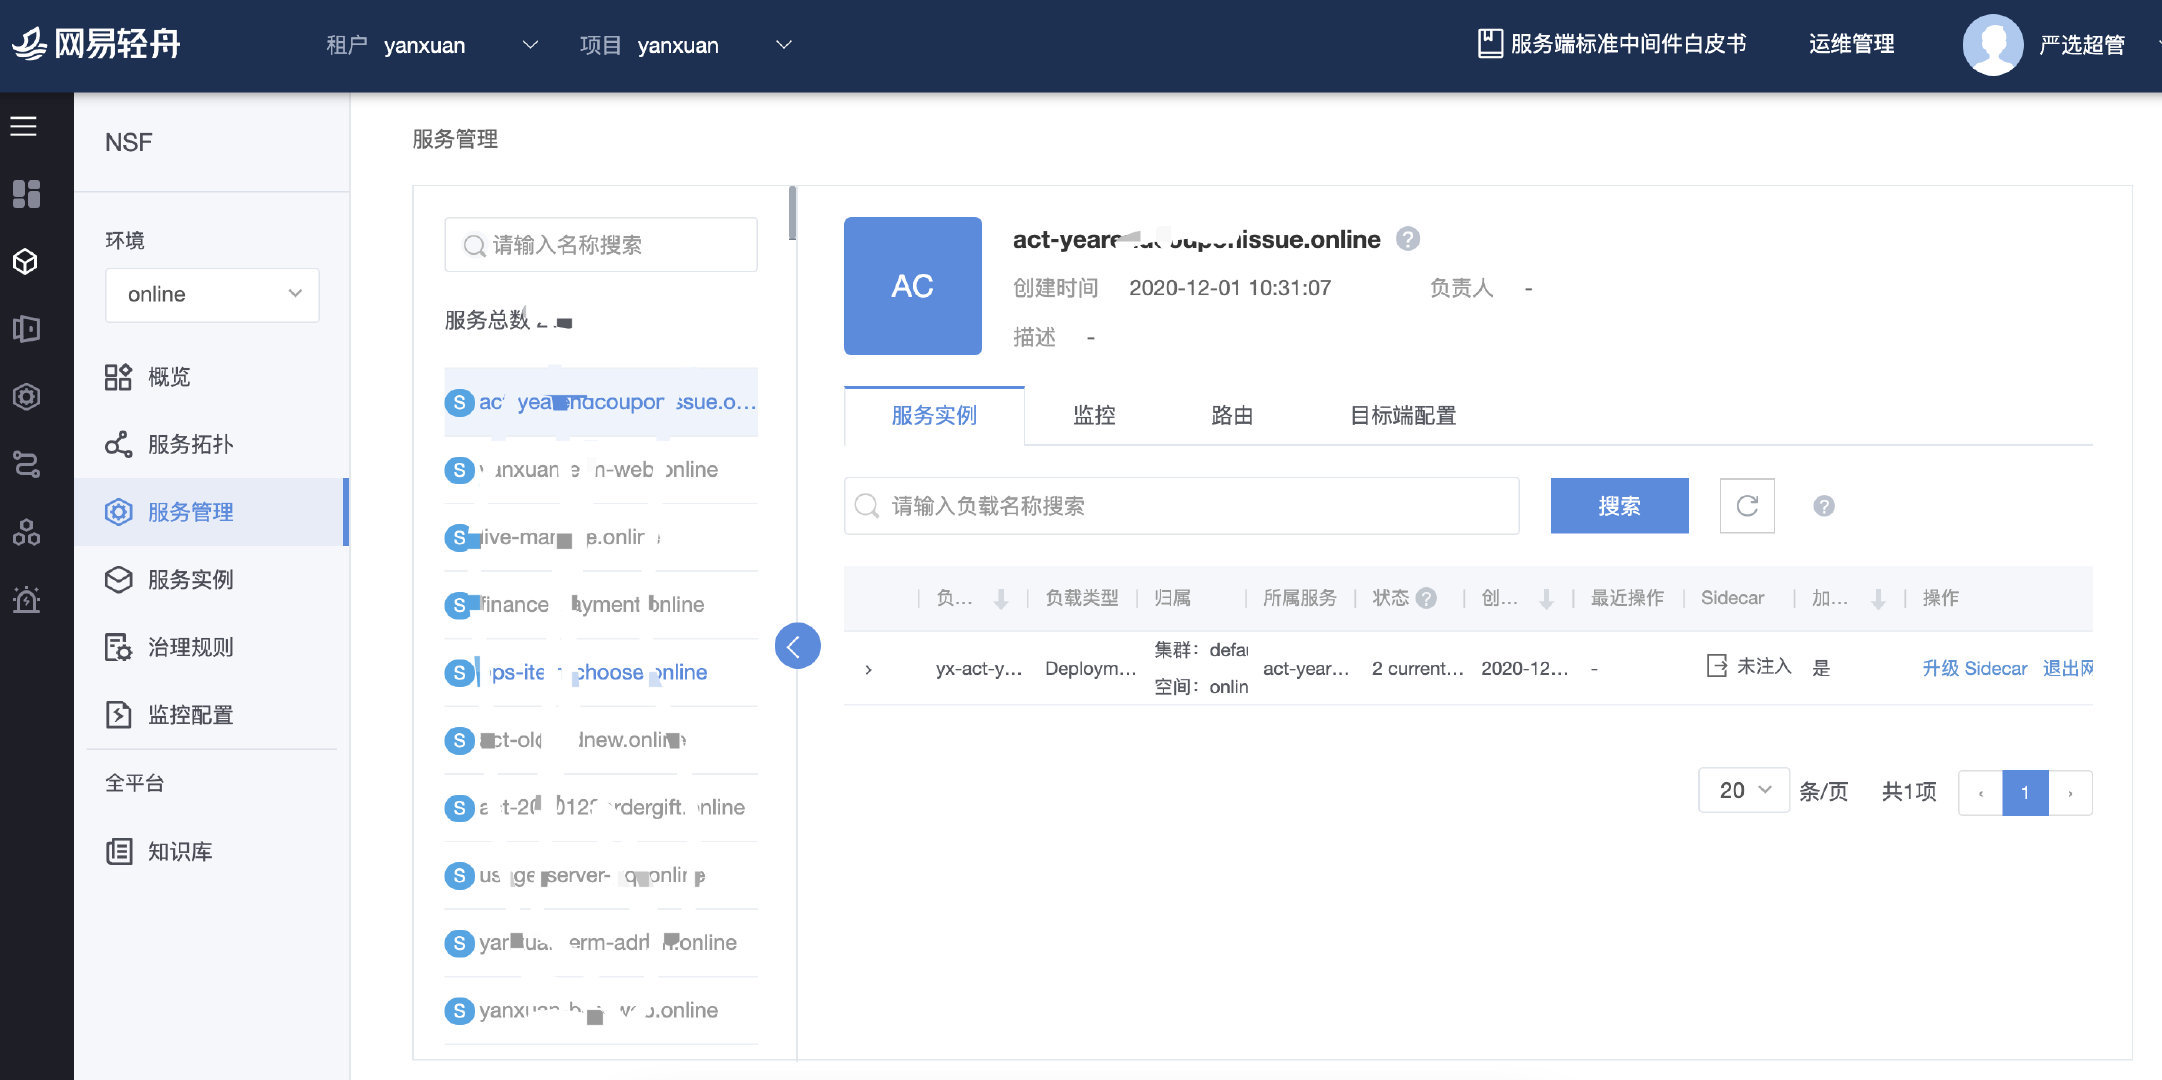Switch to the 目标端配置 tab

click(1402, 416)
